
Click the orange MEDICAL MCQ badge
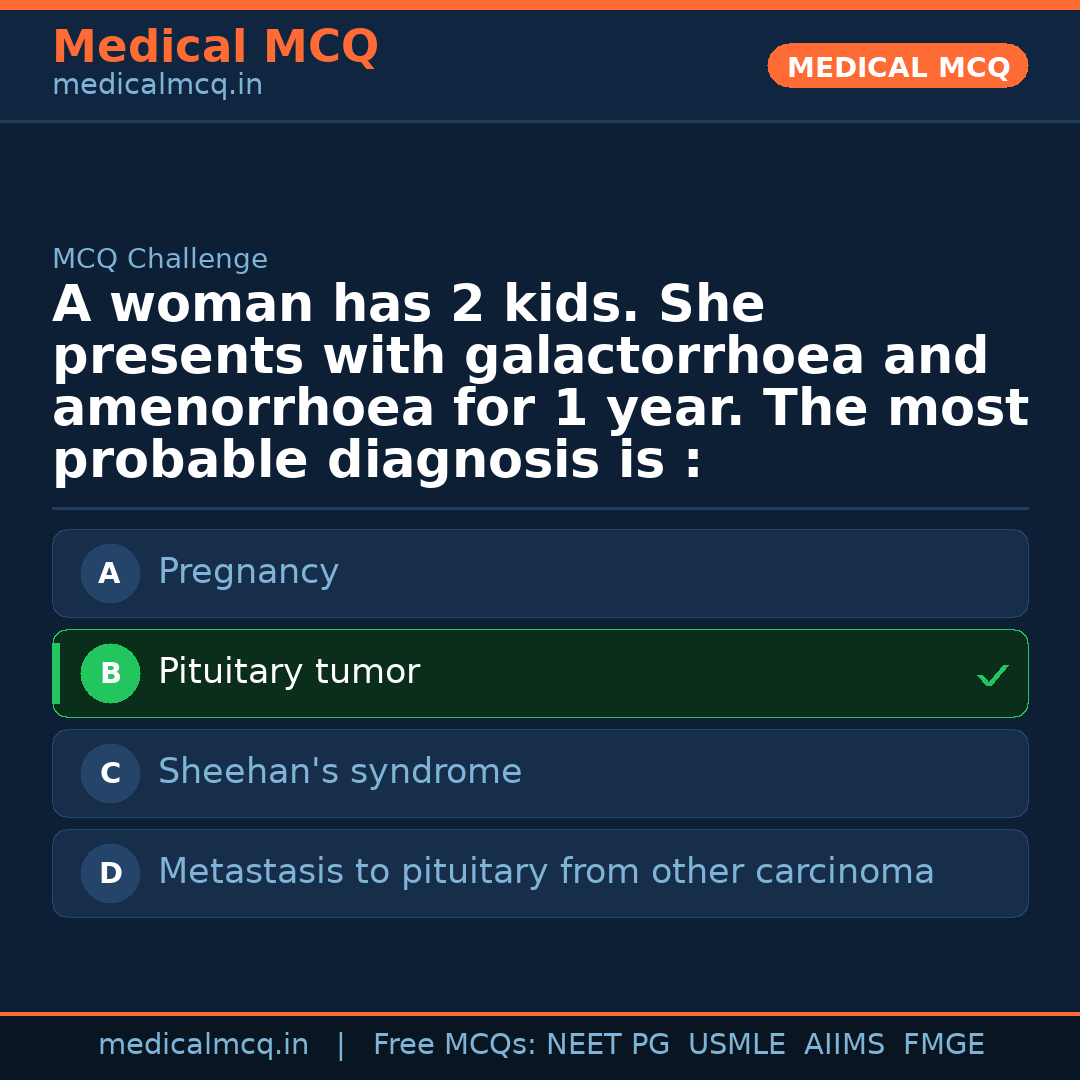(x=897, y=67)
